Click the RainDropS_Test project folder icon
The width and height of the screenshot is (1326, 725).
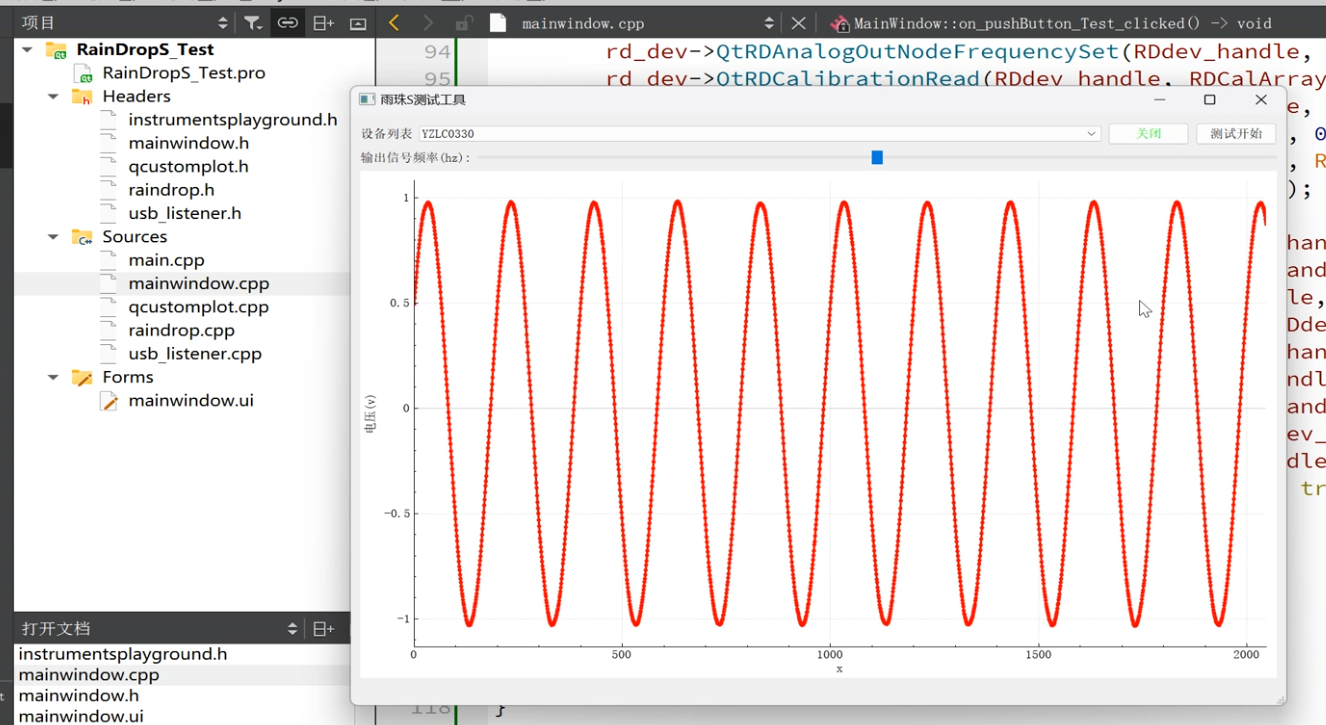pos(56,49)
